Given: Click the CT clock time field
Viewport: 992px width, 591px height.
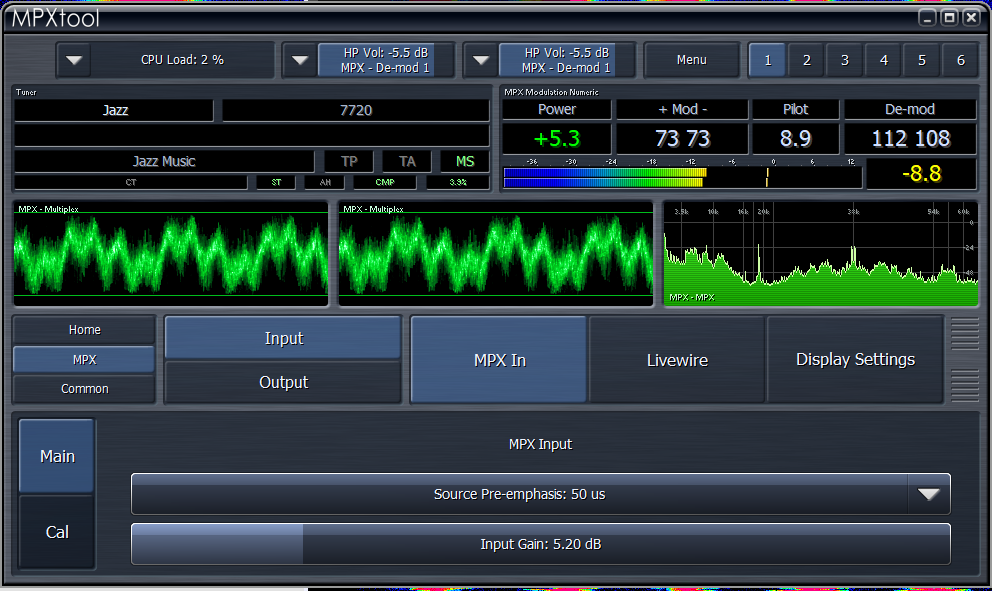Looking at the screenshot, I should [131, 182].
